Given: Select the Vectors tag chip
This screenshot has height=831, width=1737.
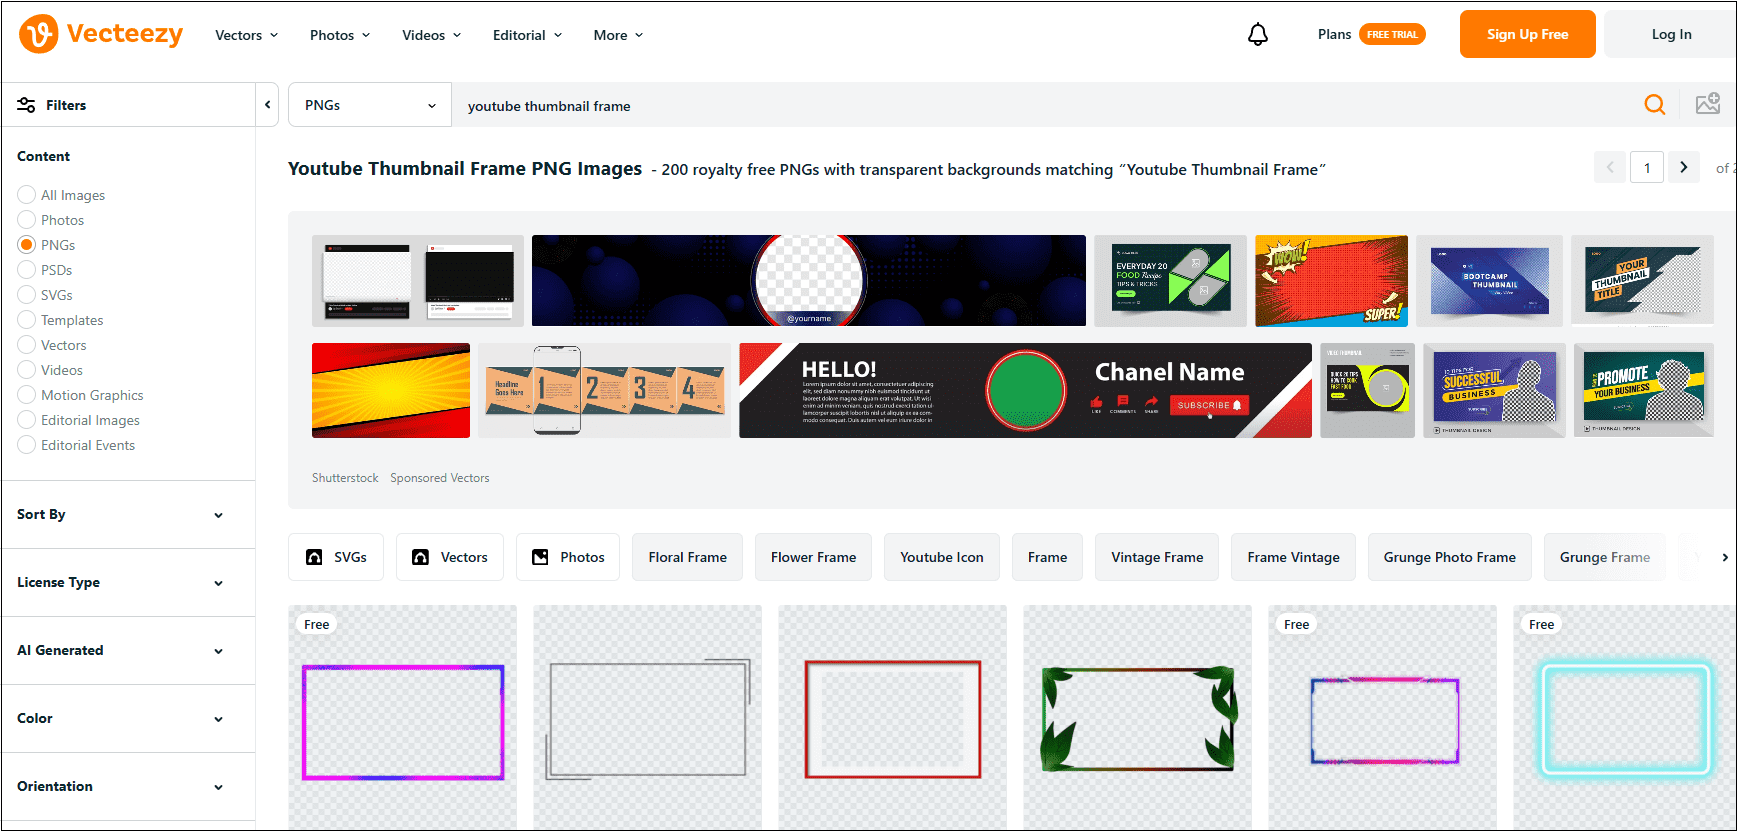Looking at the screenshot, I should pos(450,557).
